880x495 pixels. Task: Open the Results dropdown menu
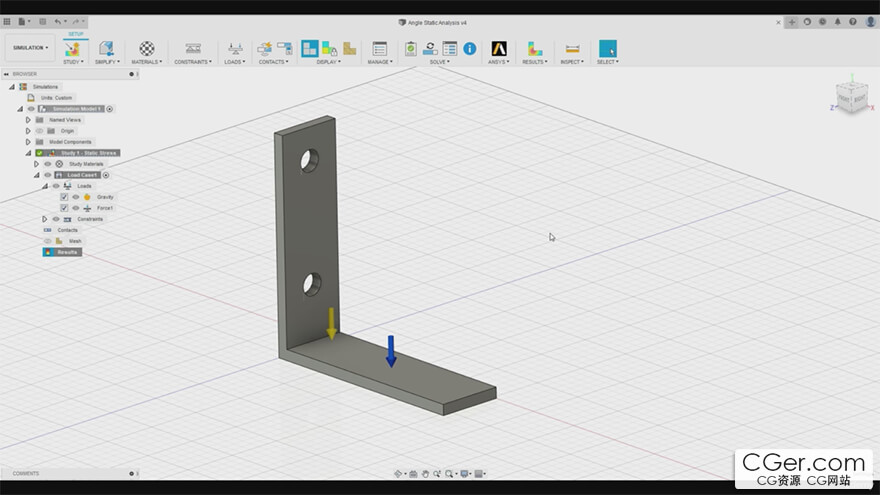click(x=535, y=62)
